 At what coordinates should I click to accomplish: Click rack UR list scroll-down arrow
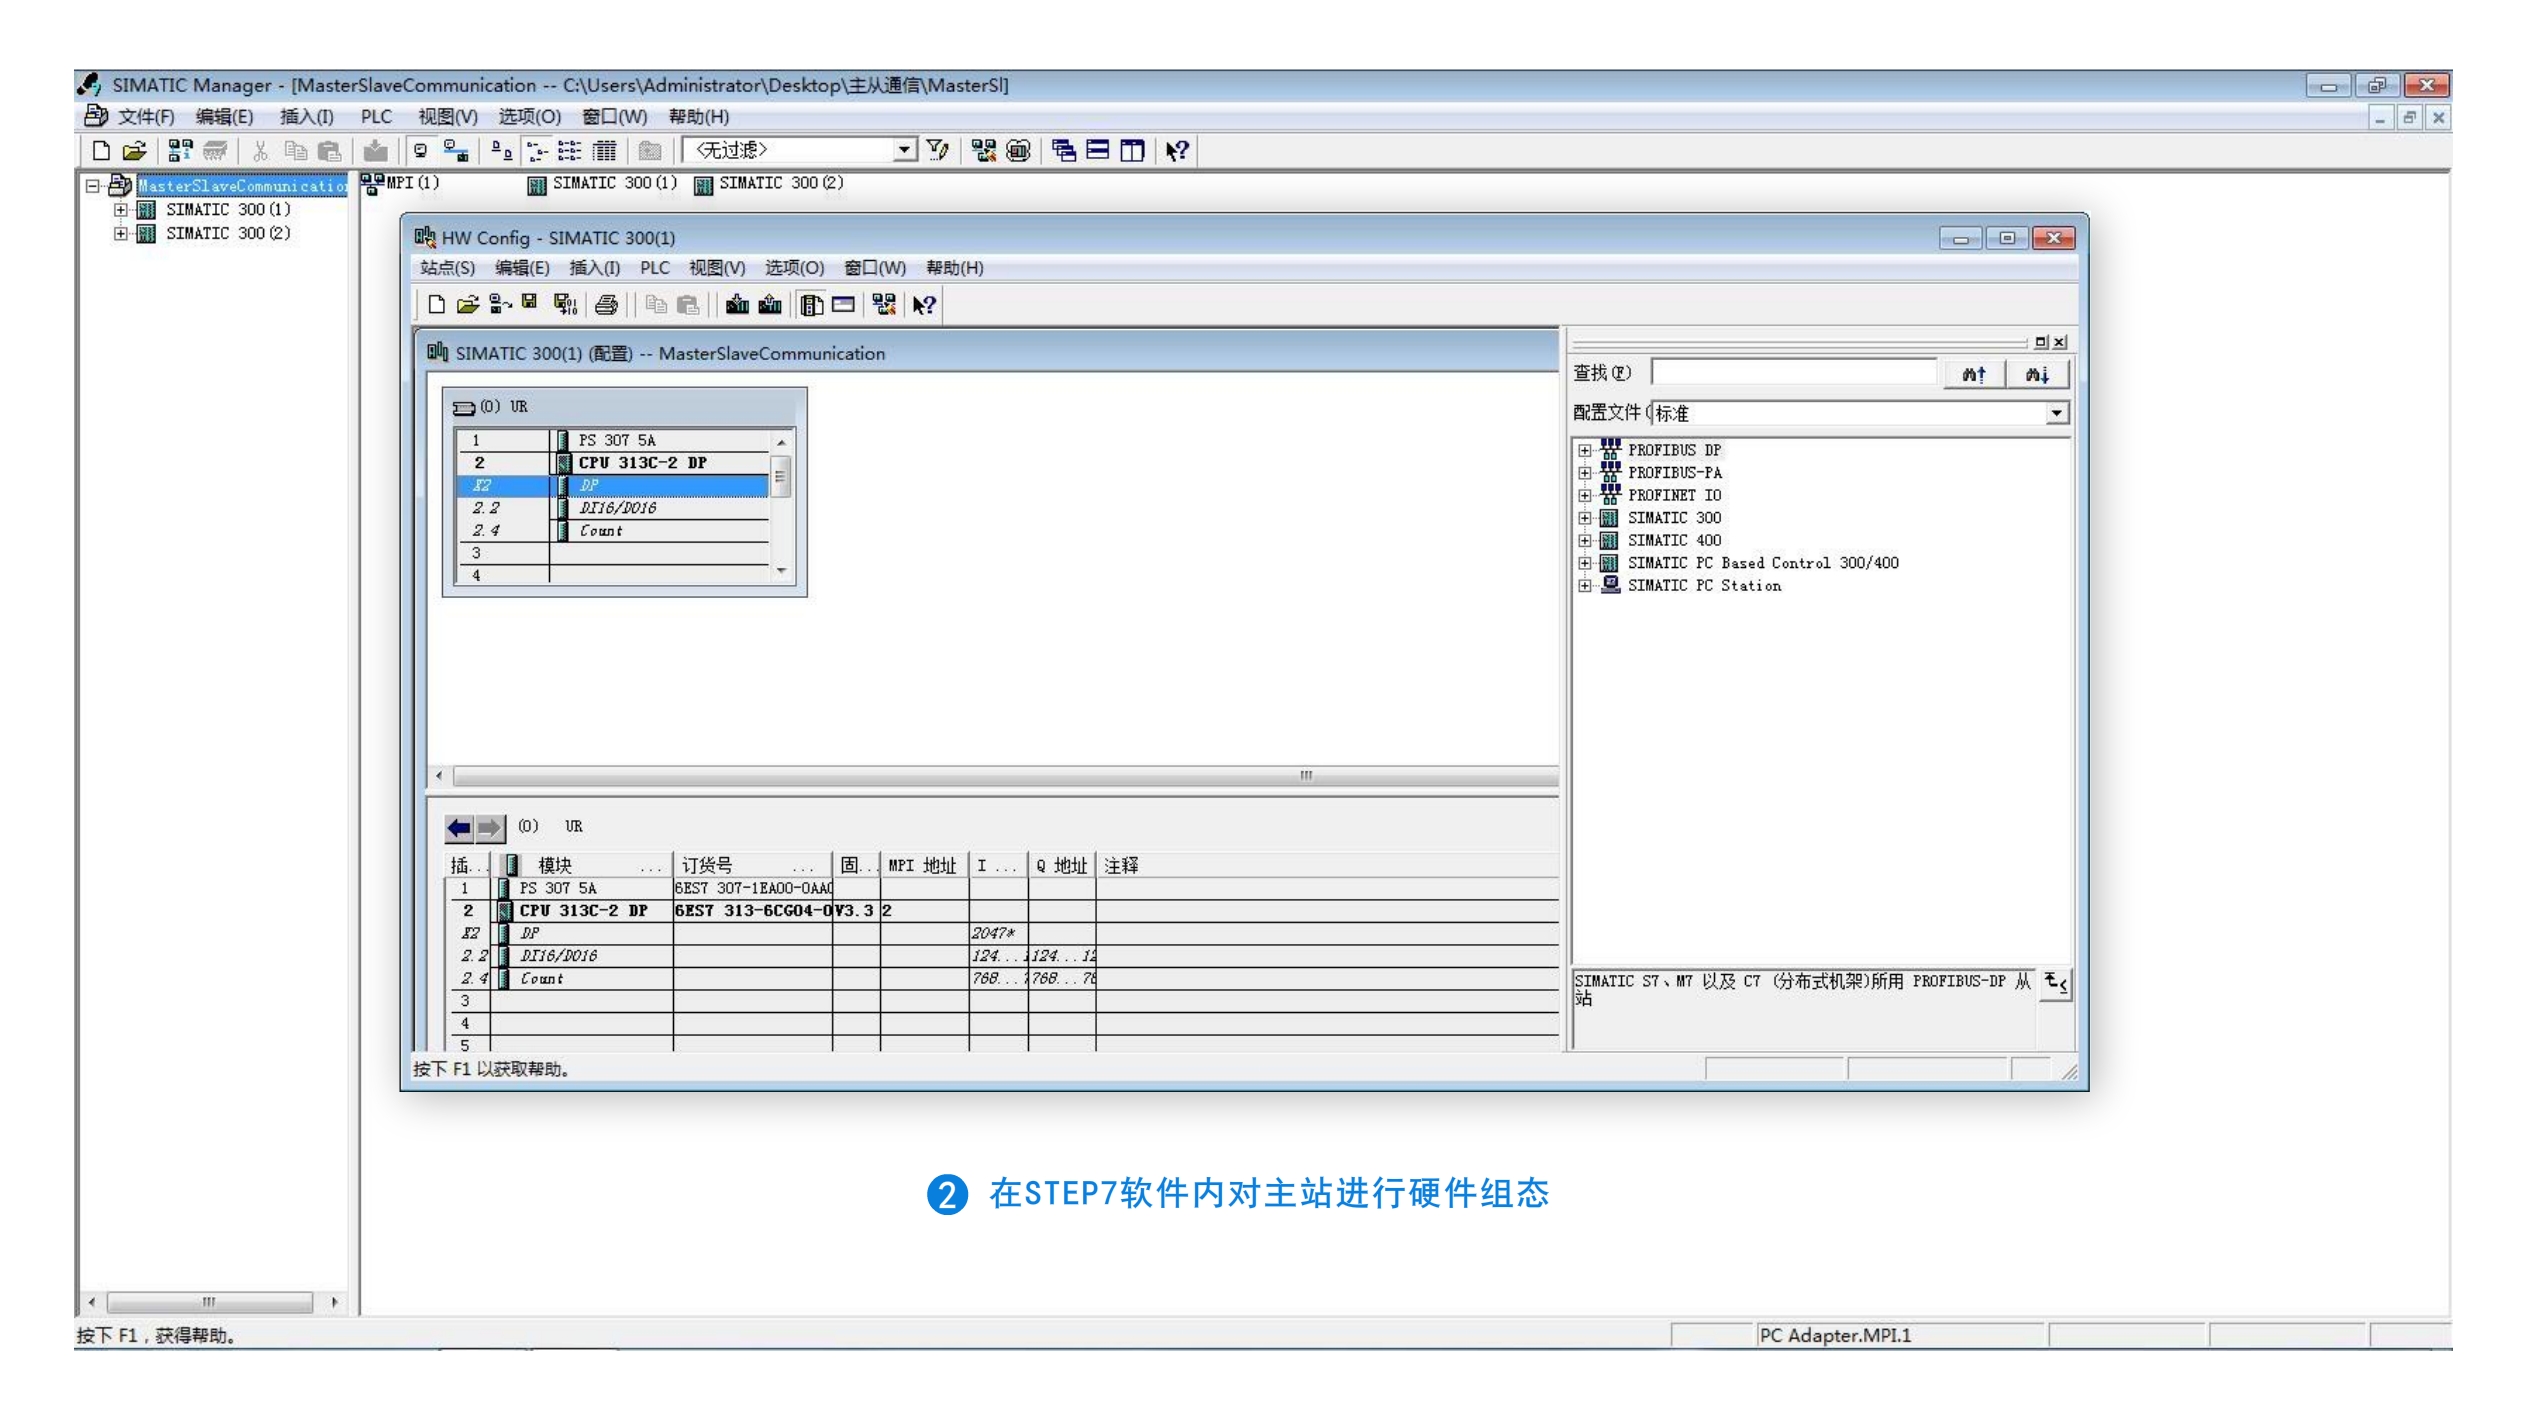[x=781, y=571]
